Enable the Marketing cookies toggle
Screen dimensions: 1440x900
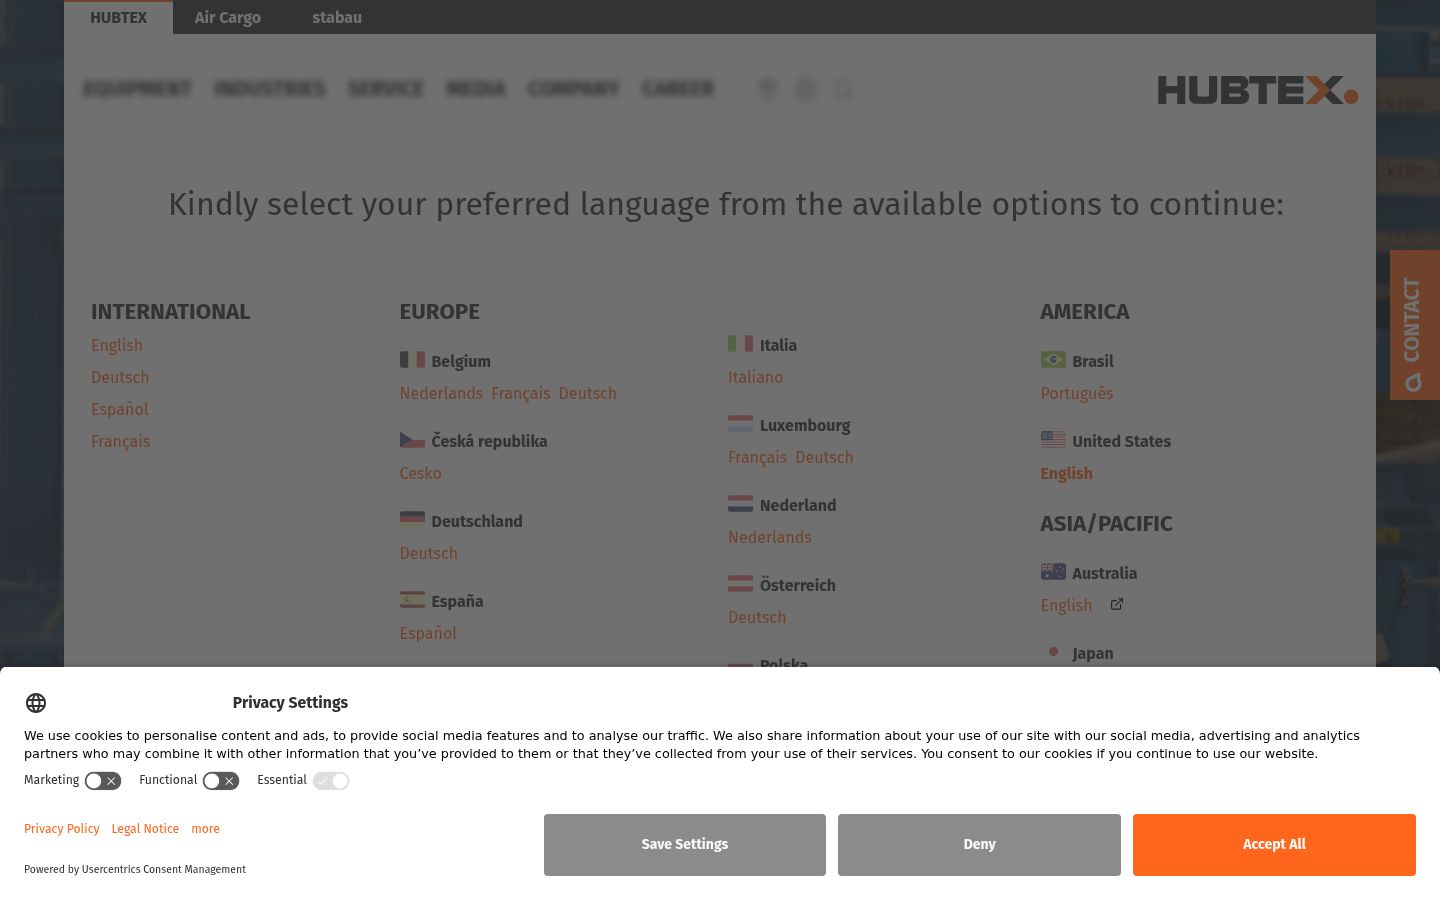(x=103, y=781)
